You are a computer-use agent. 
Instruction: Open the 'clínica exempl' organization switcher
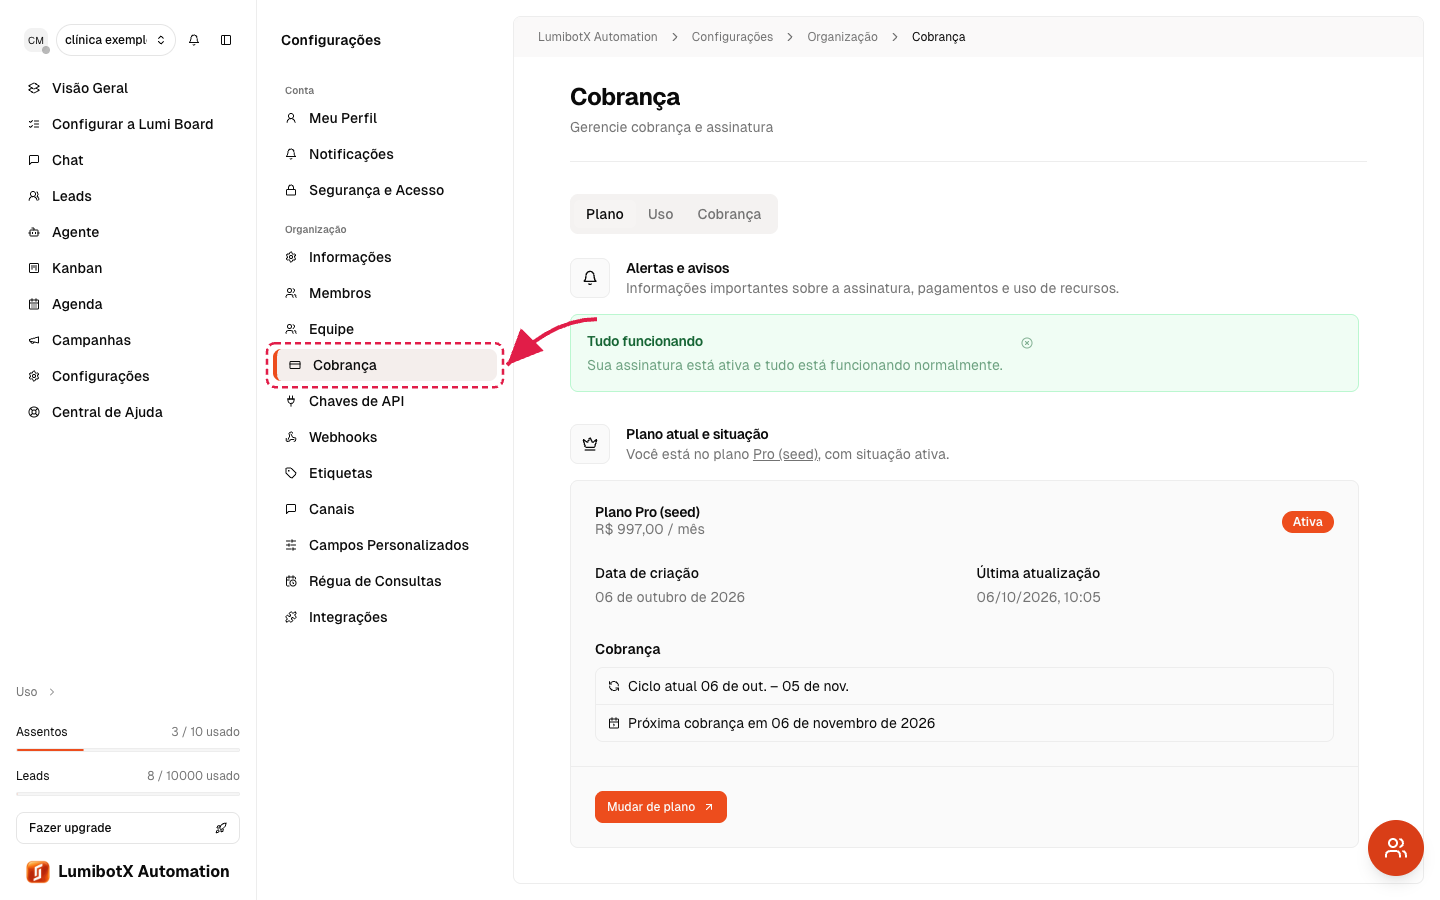(x=116, y=40)
